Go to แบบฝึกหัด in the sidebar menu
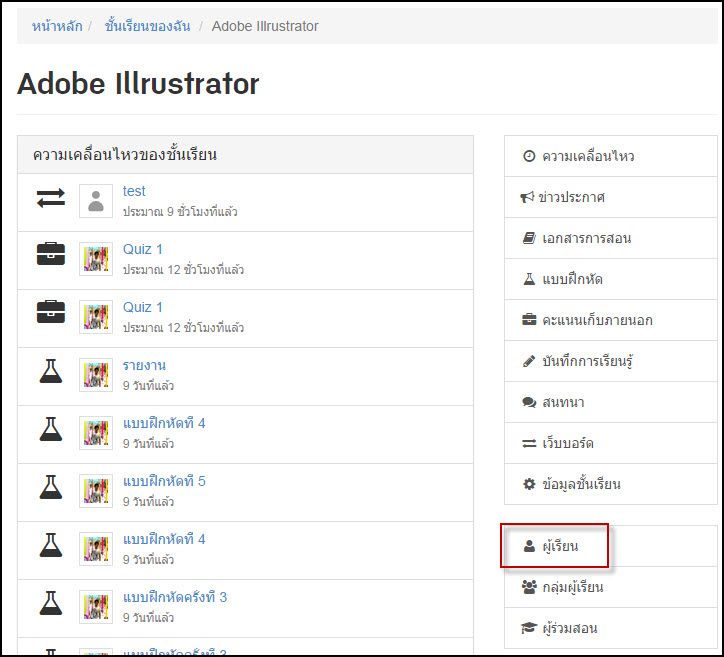 (610, 279)
